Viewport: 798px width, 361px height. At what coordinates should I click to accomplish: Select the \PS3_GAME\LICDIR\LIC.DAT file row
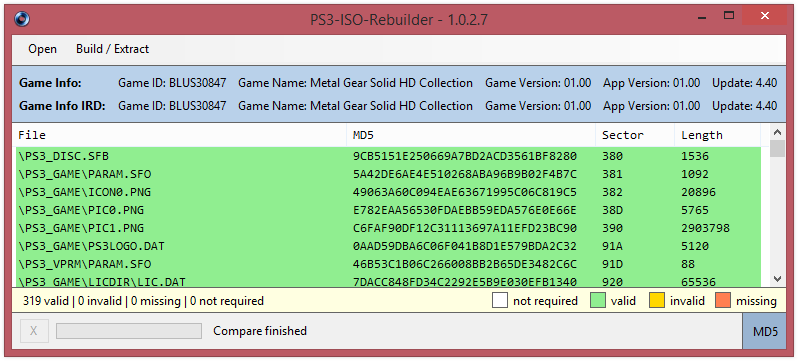coord(388,281)
